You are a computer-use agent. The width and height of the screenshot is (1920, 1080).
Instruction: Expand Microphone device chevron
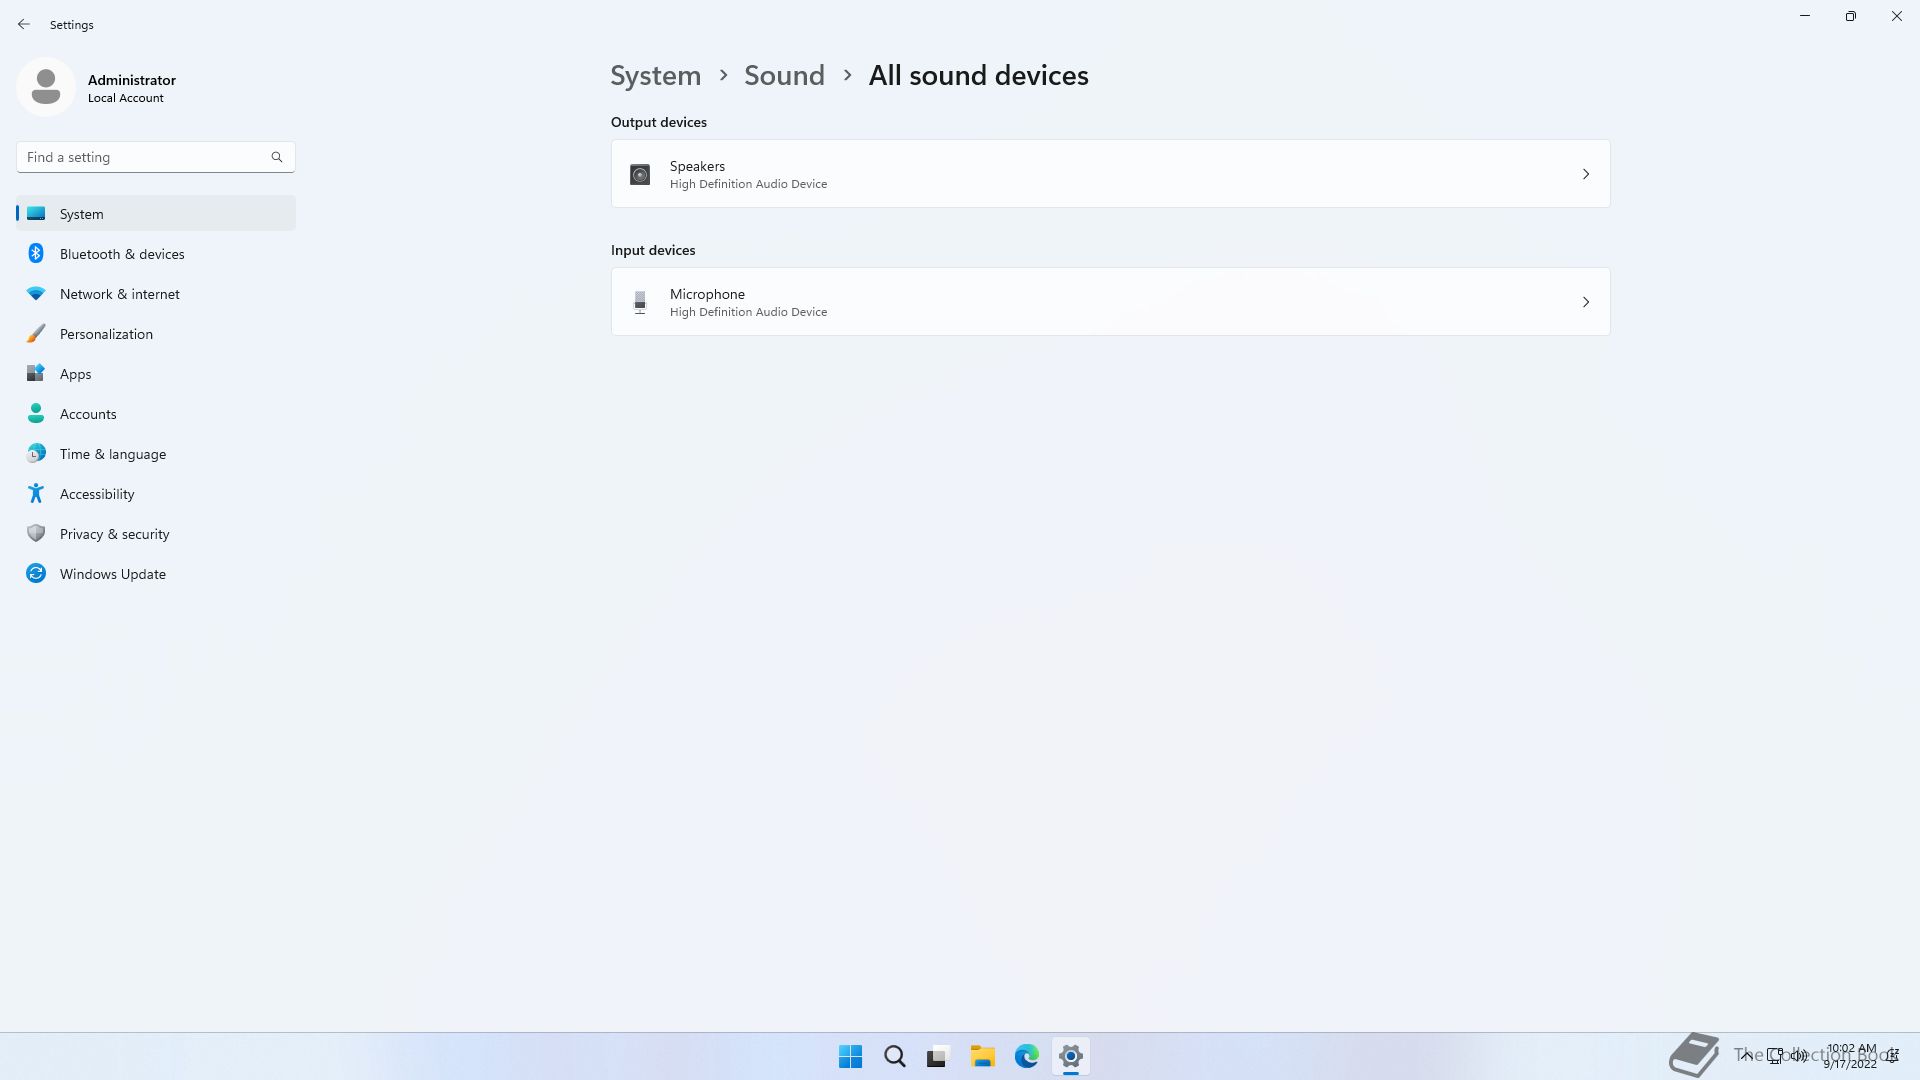pos(1585,302)
